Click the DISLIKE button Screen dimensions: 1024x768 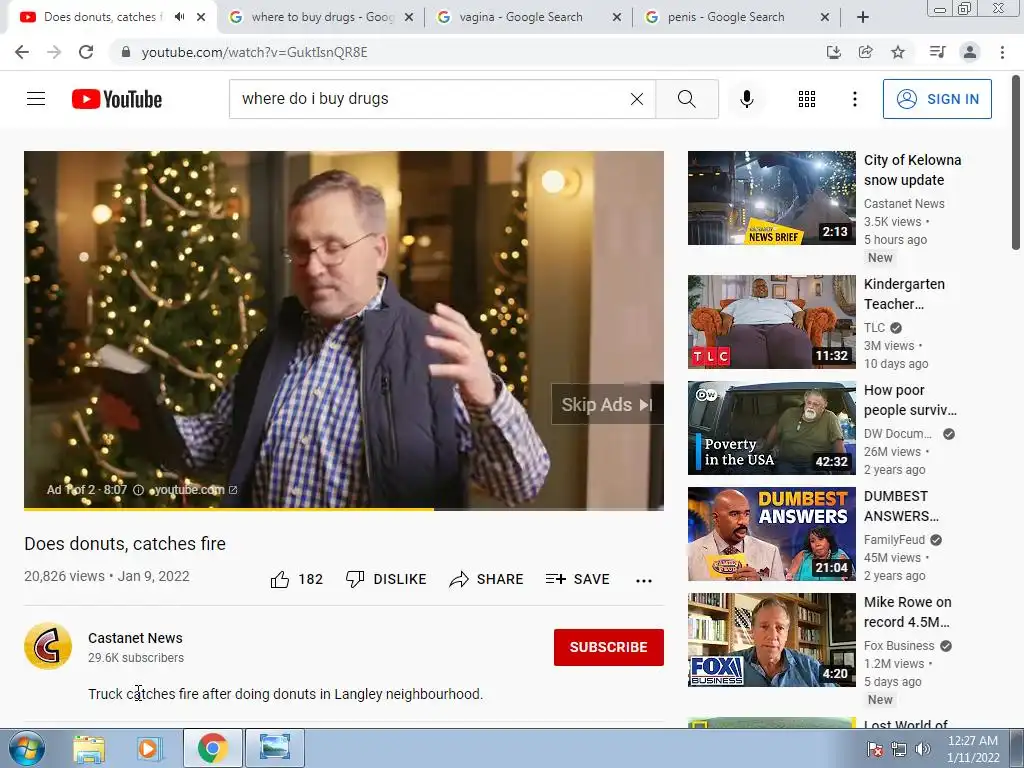(x=386, y=579)
